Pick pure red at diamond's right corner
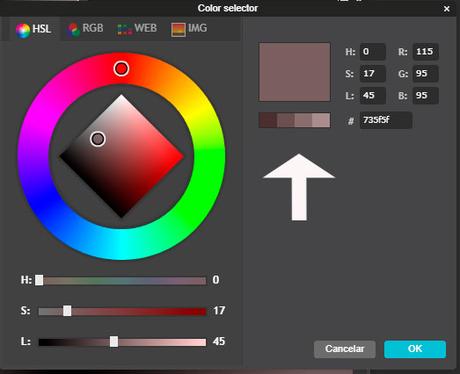460x374 pixels. coord(181,156)
